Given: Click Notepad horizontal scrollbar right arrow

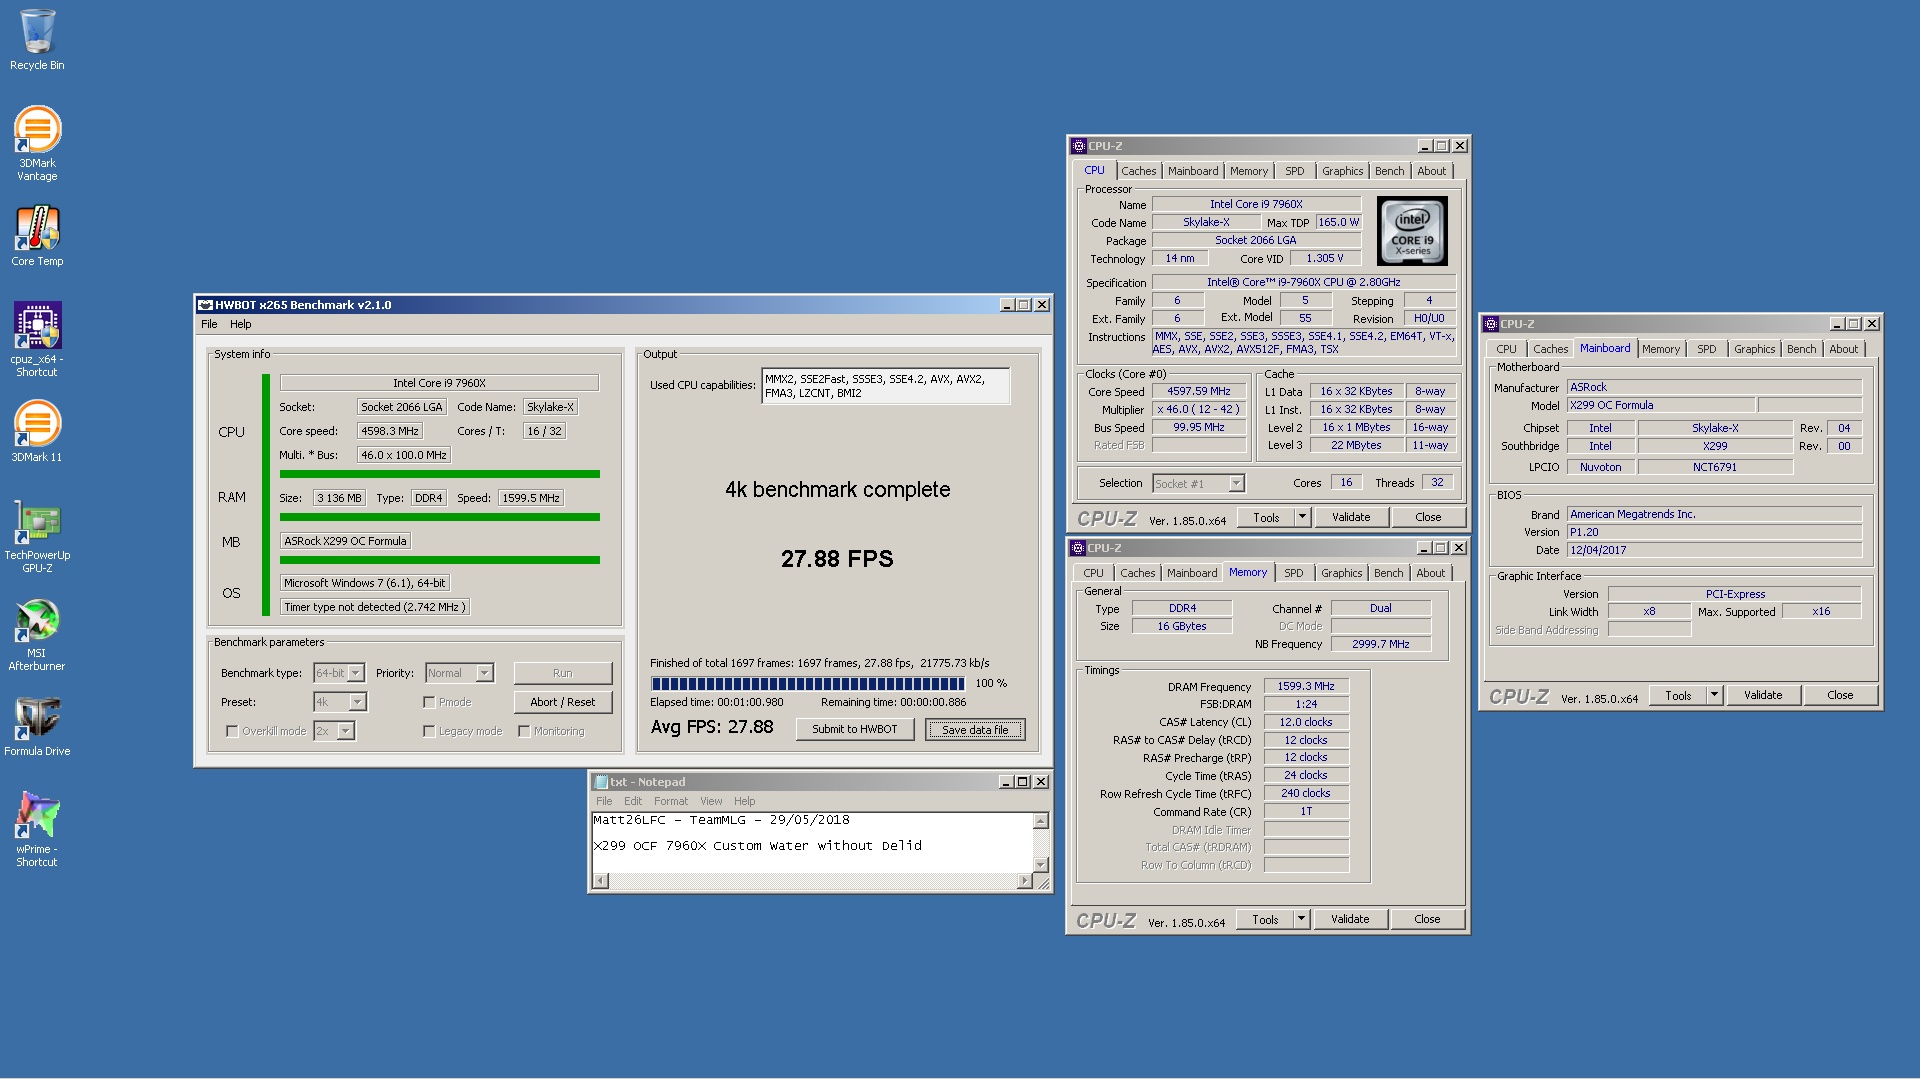Looking at the screenshot, I should (x=1024, y=881).
